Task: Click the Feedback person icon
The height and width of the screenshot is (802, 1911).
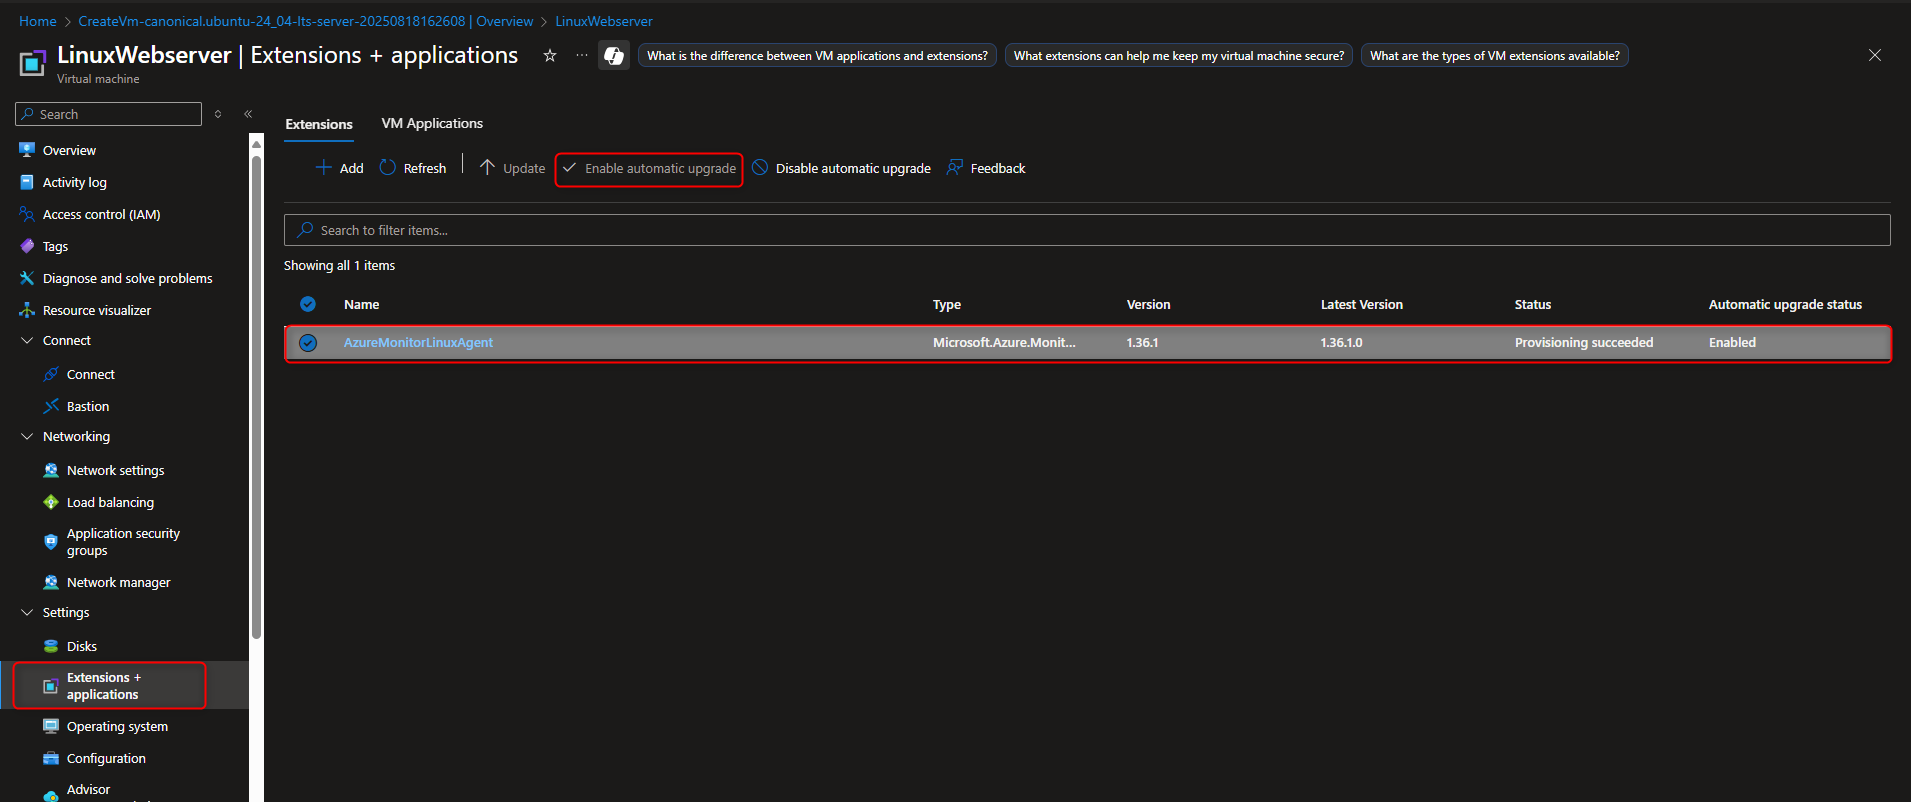Action: pyautogui.click(x=955, y=168)
